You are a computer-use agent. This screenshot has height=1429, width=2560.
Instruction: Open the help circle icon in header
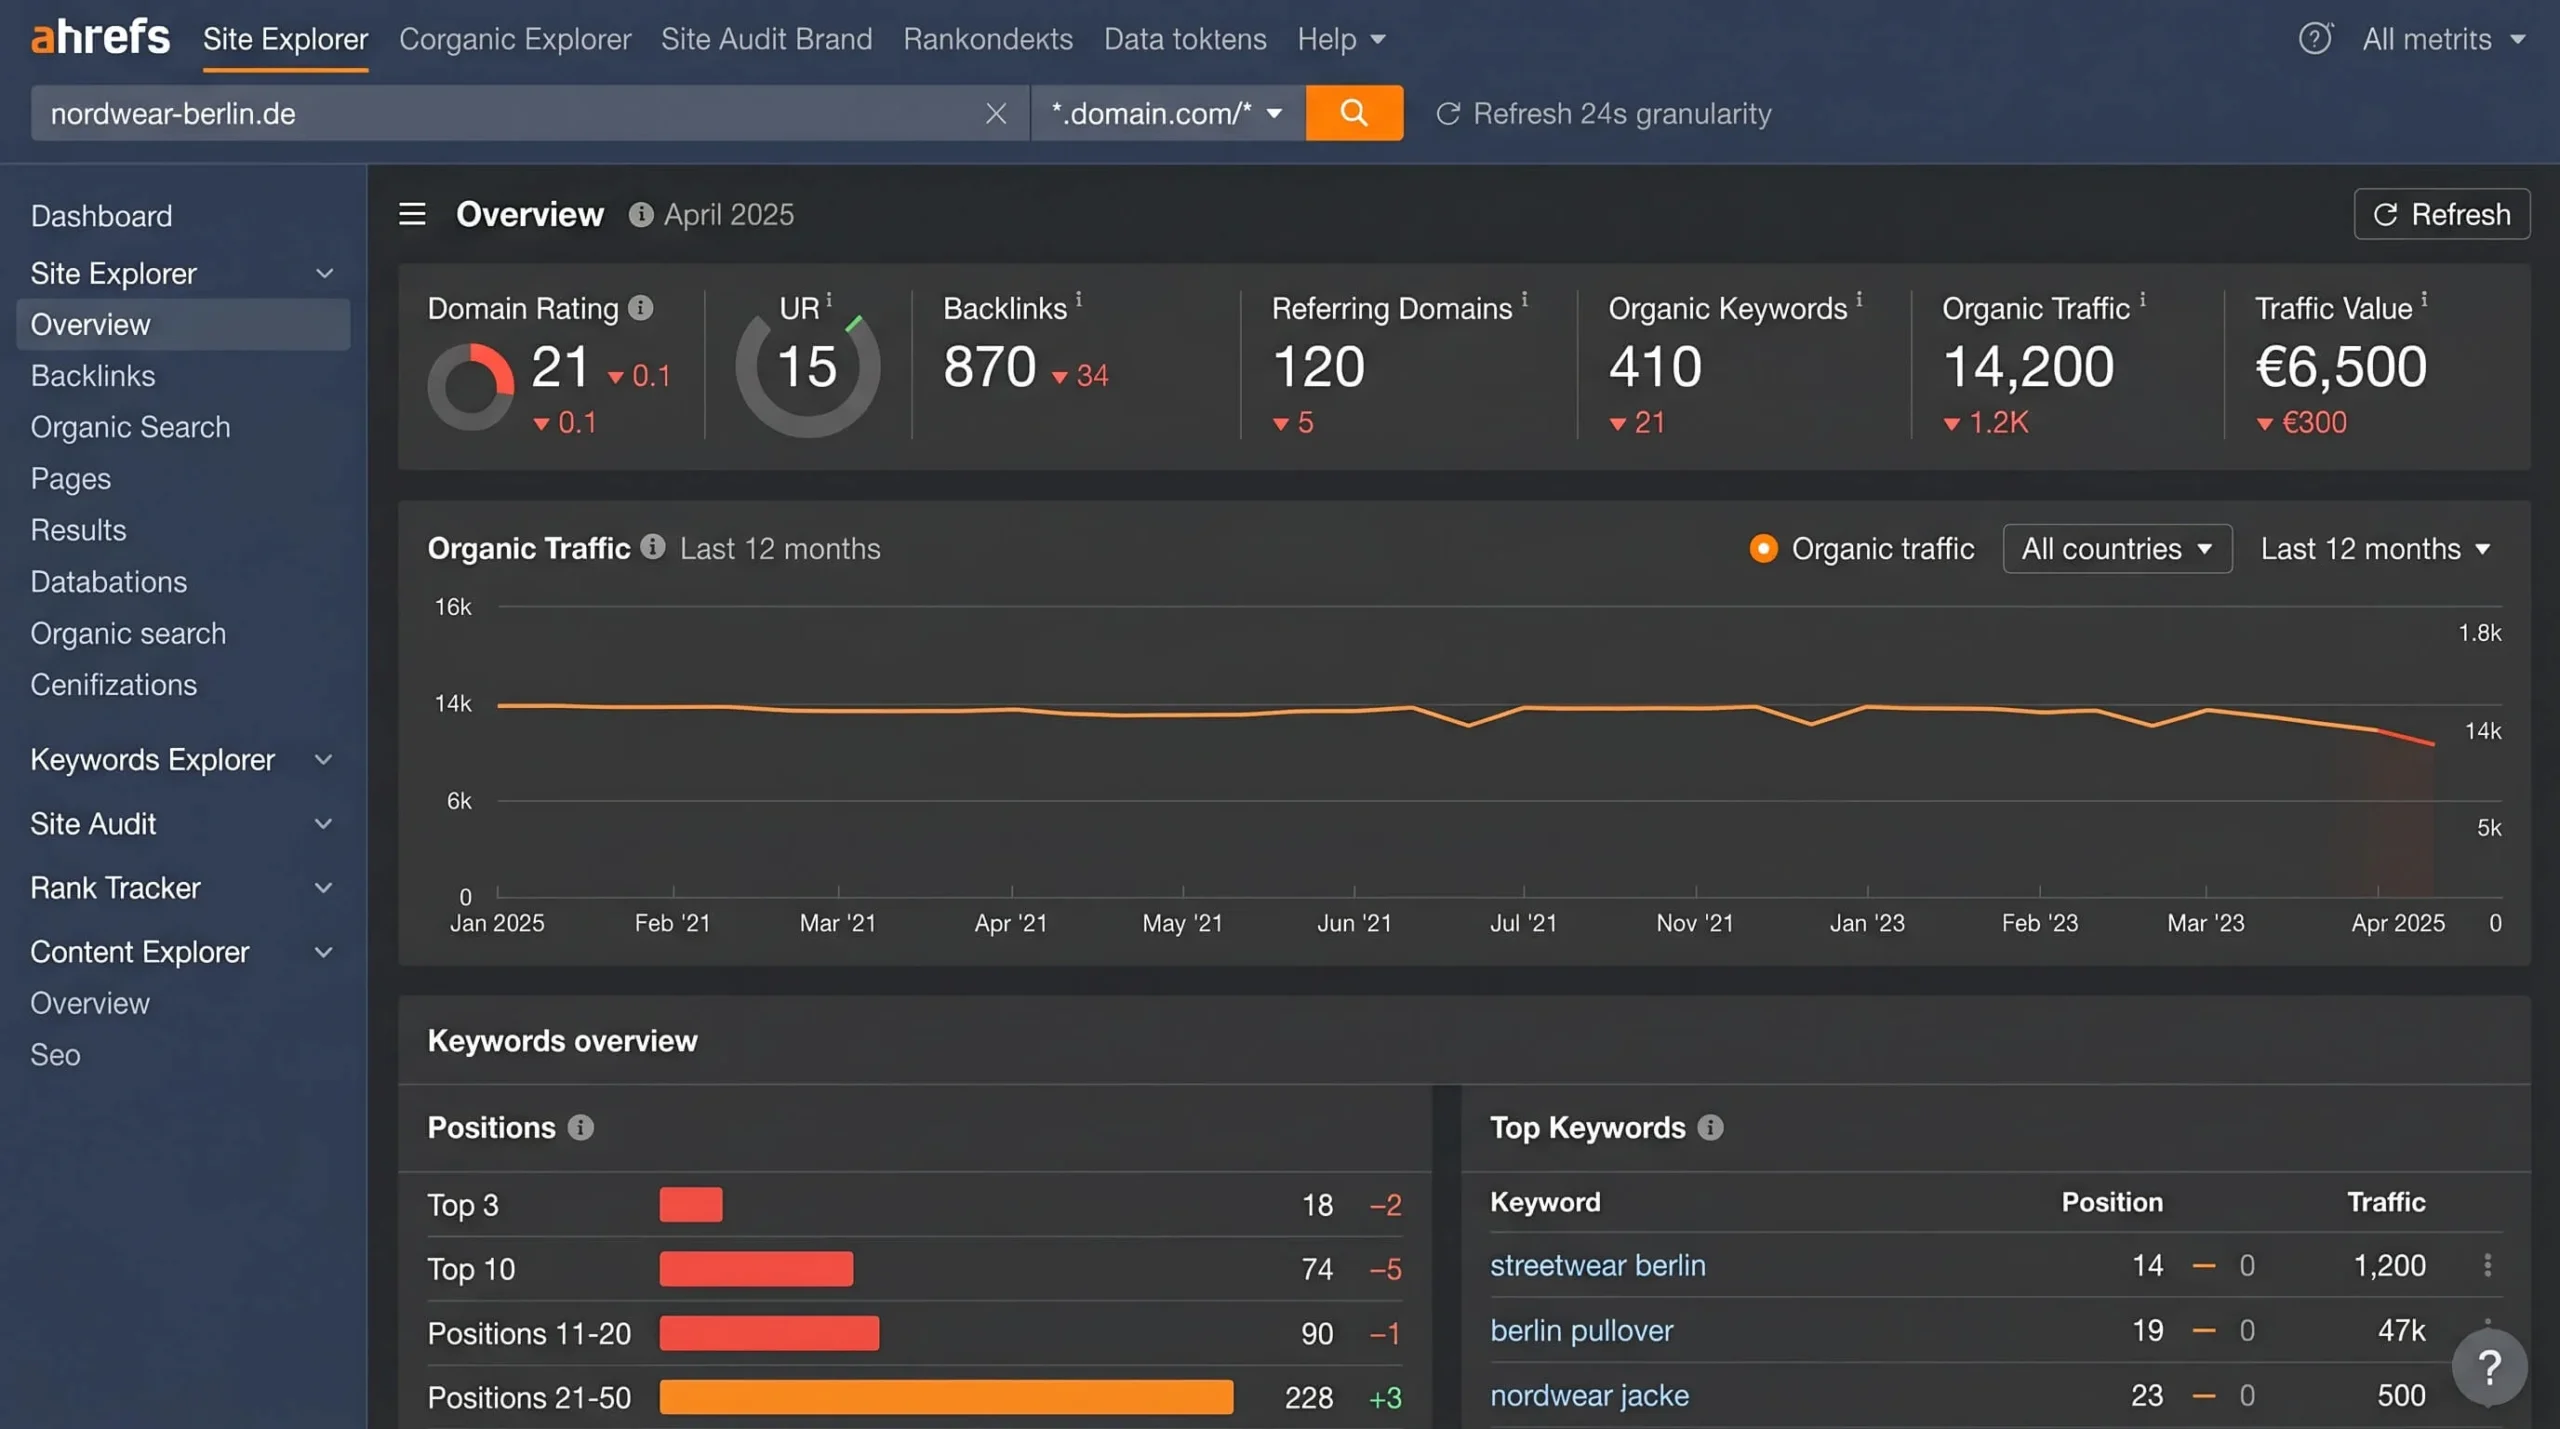(2314, 39)
